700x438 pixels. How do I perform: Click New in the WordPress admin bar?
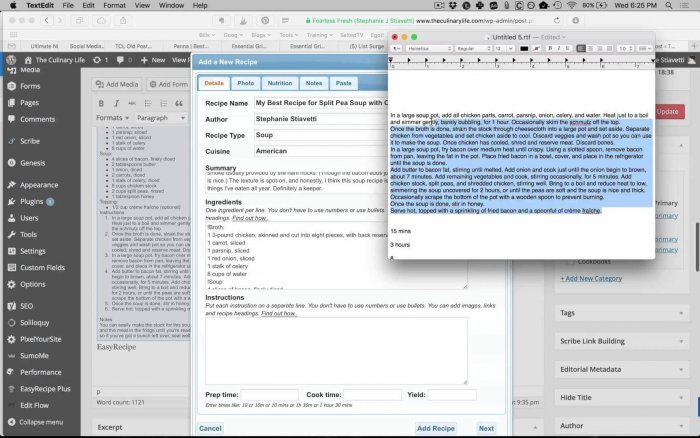click(153, 60)
